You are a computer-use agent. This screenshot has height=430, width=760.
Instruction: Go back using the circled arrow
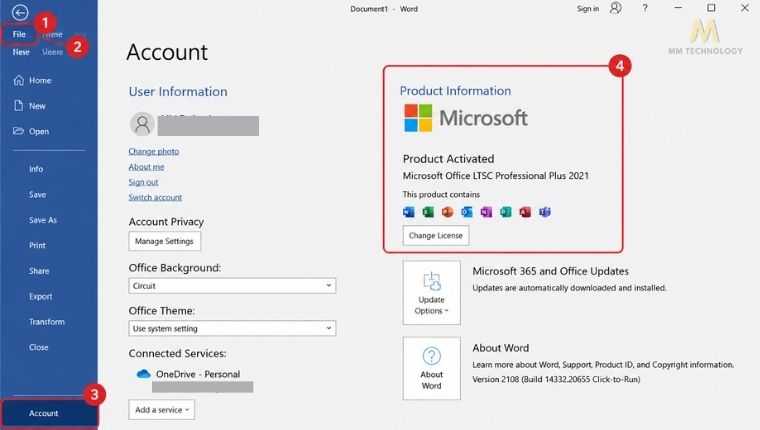pyautogui.click(x=20, y=12)
